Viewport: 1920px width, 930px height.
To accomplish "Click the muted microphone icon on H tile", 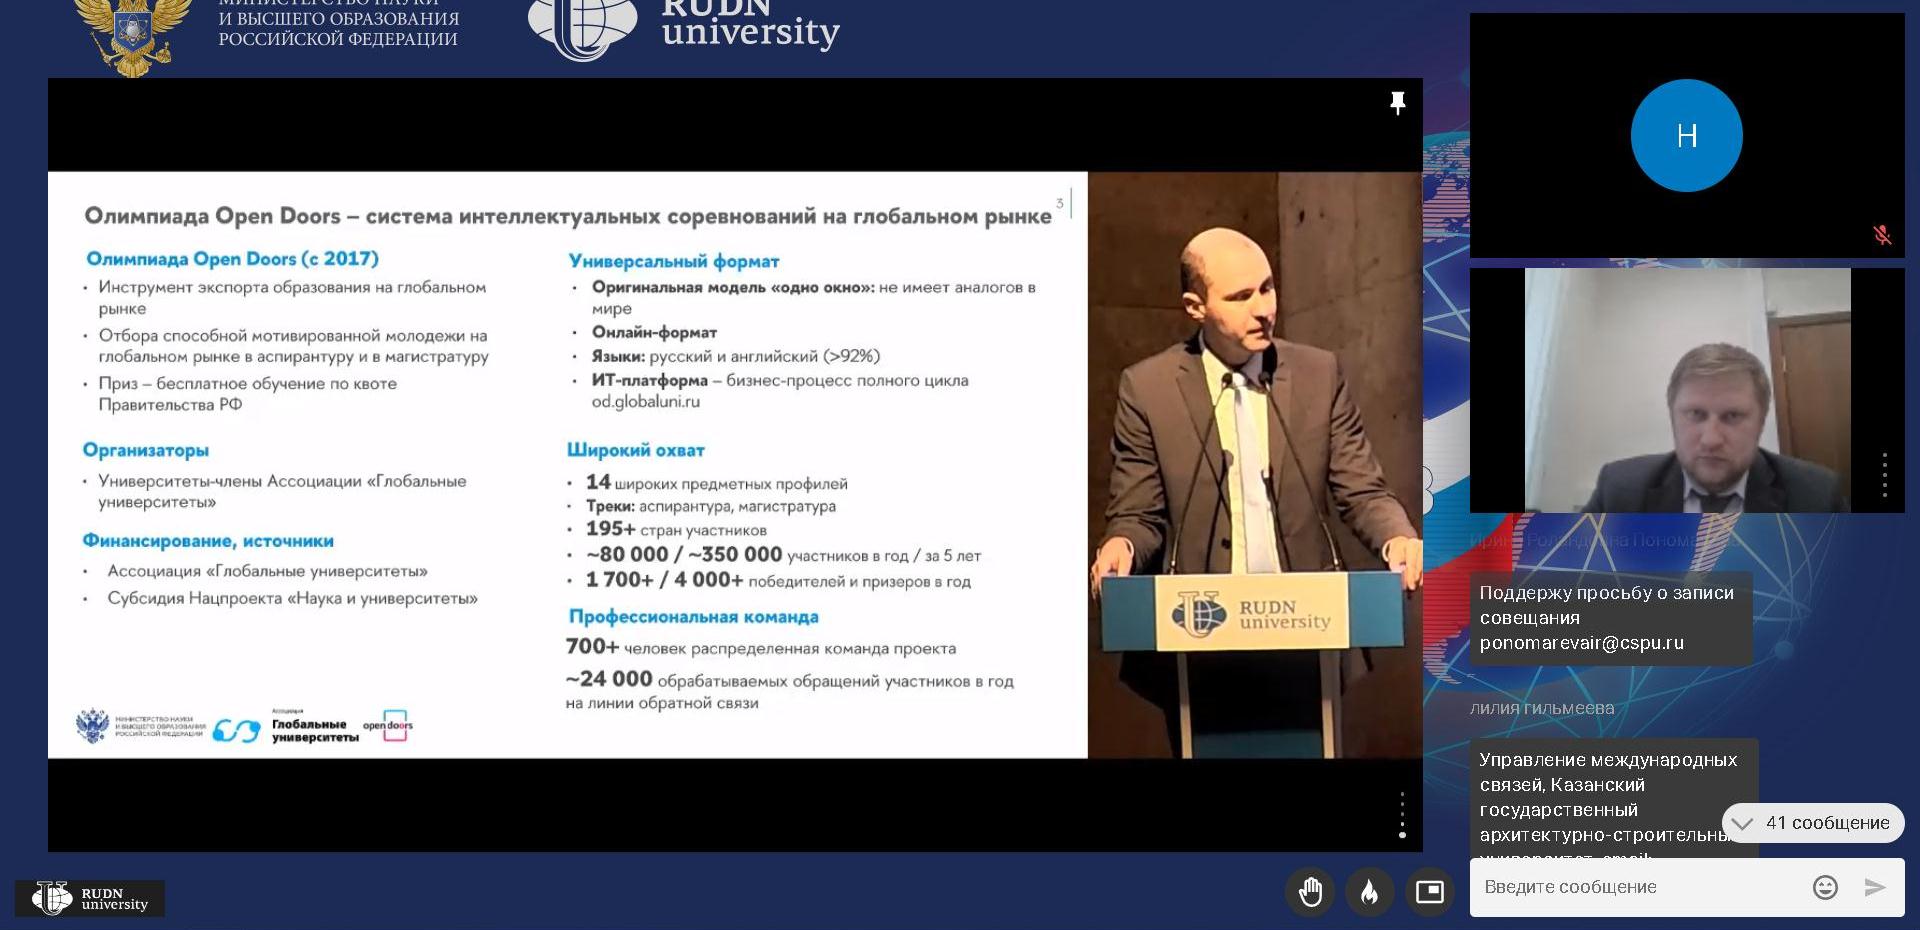I will point(1882,235).
